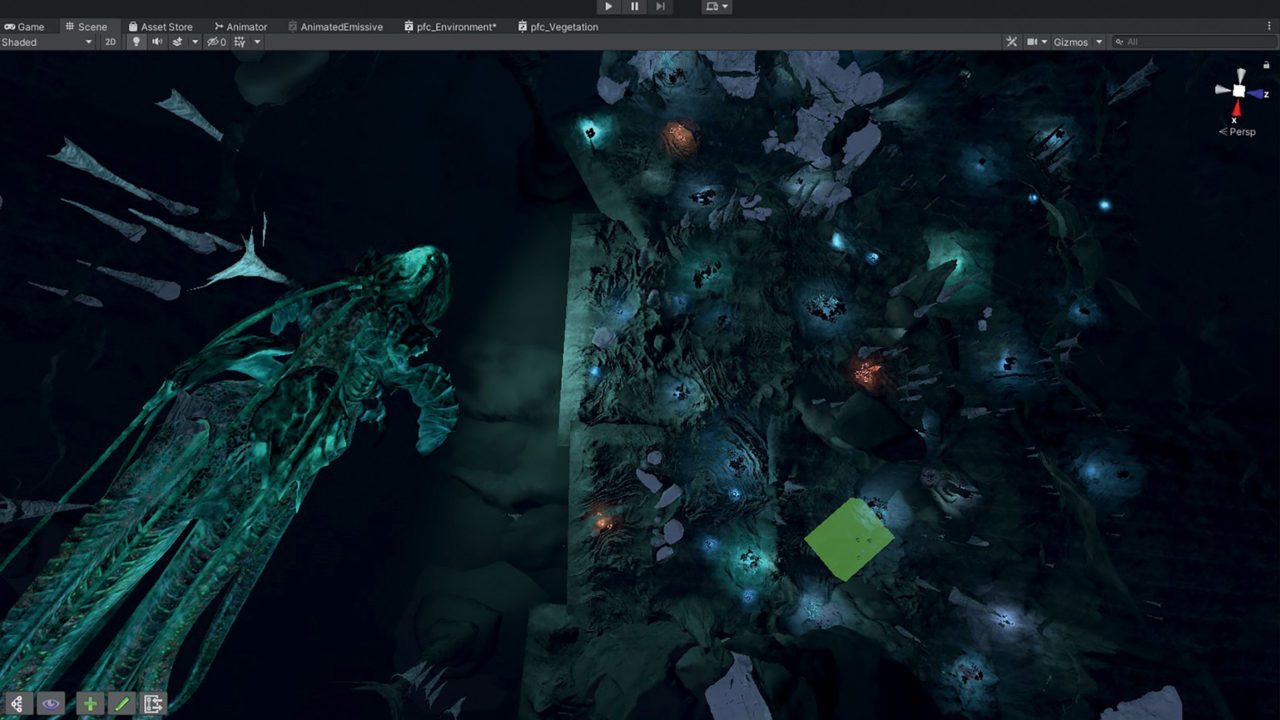1280x720 pixels.
Task: Toggle 2D view mode
Action: (110, 42)
